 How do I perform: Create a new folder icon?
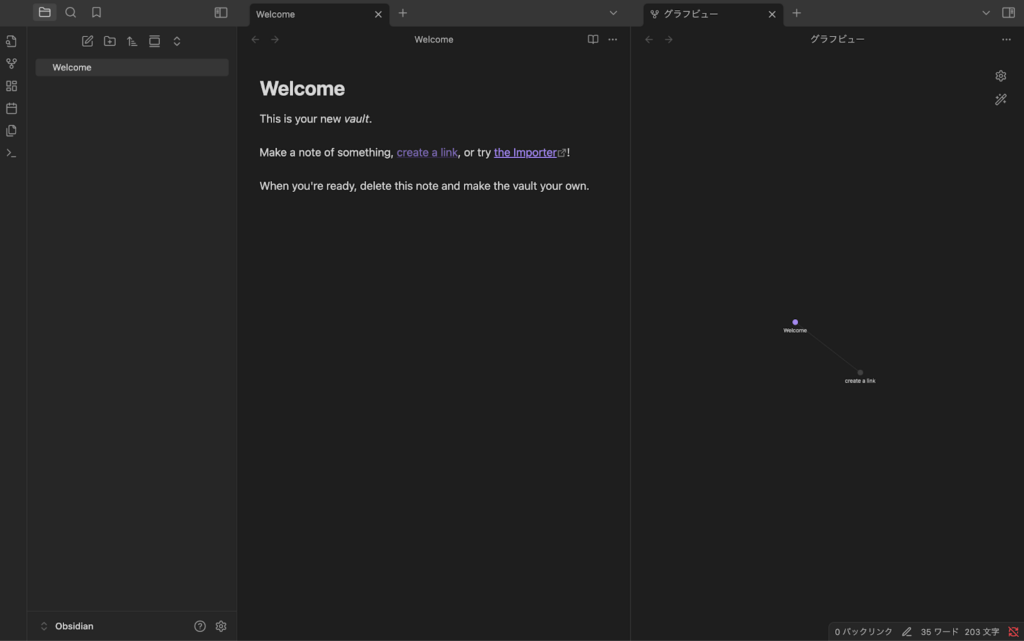pyautogui.click(x=110, y=41)
